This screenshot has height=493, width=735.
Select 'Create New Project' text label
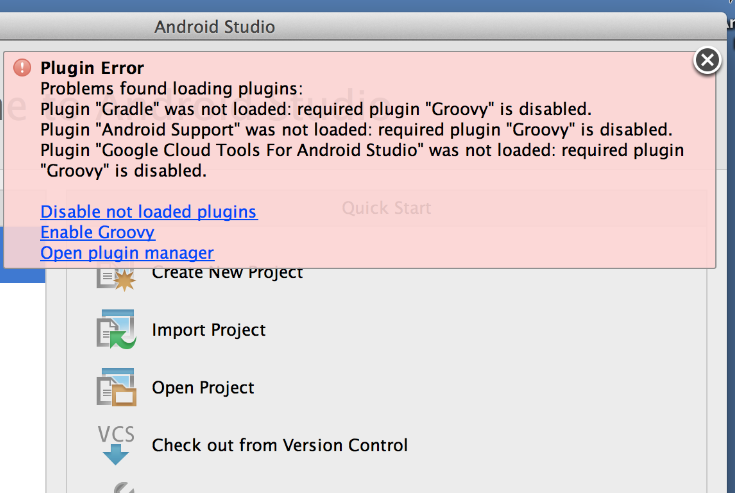(x=227, y=272)
